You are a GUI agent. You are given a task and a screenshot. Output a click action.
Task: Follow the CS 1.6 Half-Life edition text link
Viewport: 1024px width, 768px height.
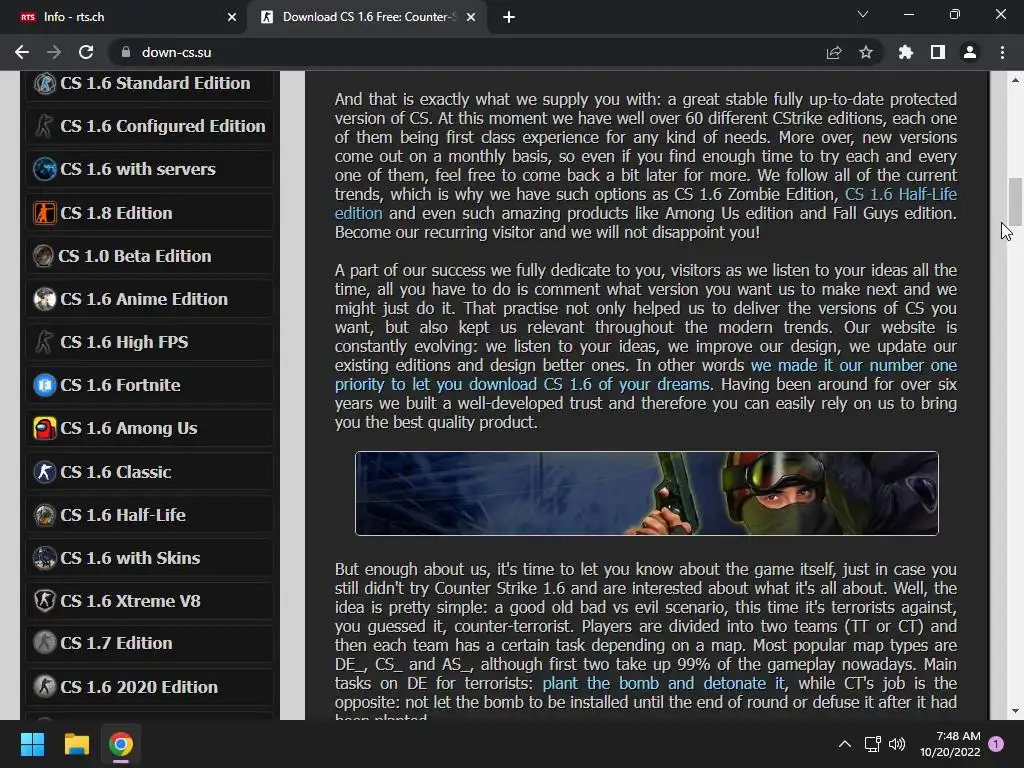point(901,194)
